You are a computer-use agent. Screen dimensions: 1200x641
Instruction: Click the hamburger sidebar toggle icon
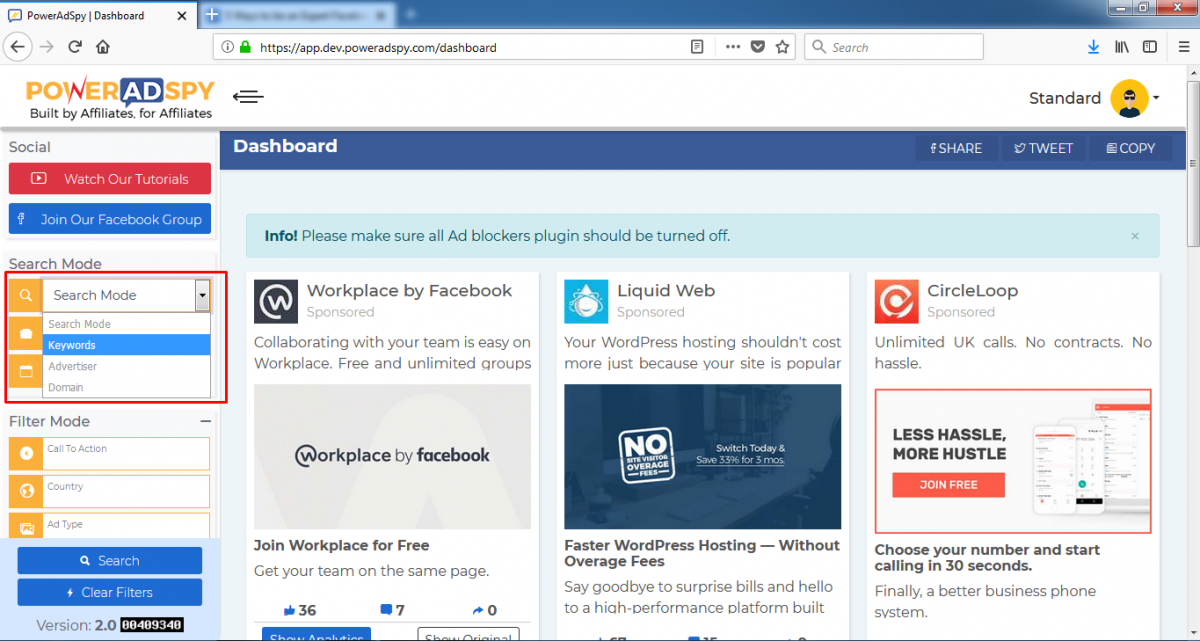tap(248, 96)
